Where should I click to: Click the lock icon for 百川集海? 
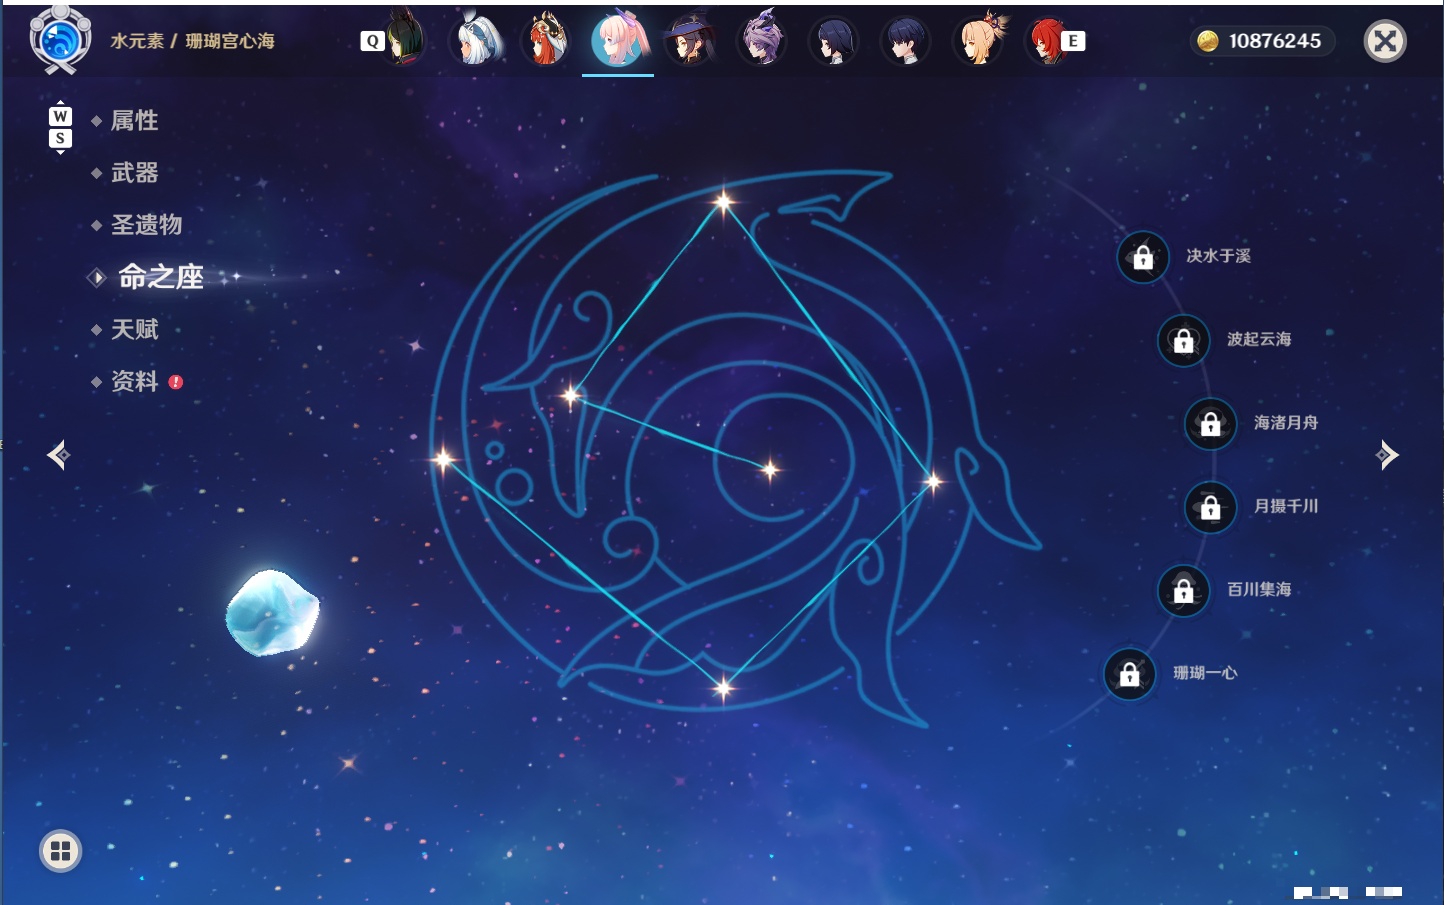point(1183,590)
